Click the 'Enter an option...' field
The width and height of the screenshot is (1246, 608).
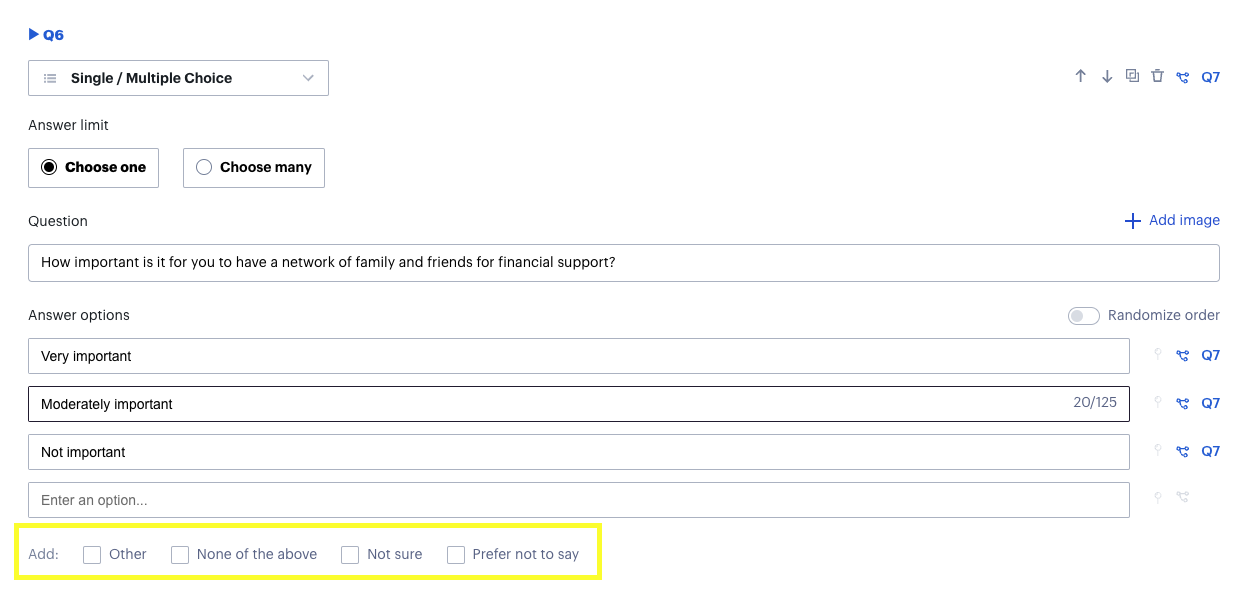578,500
